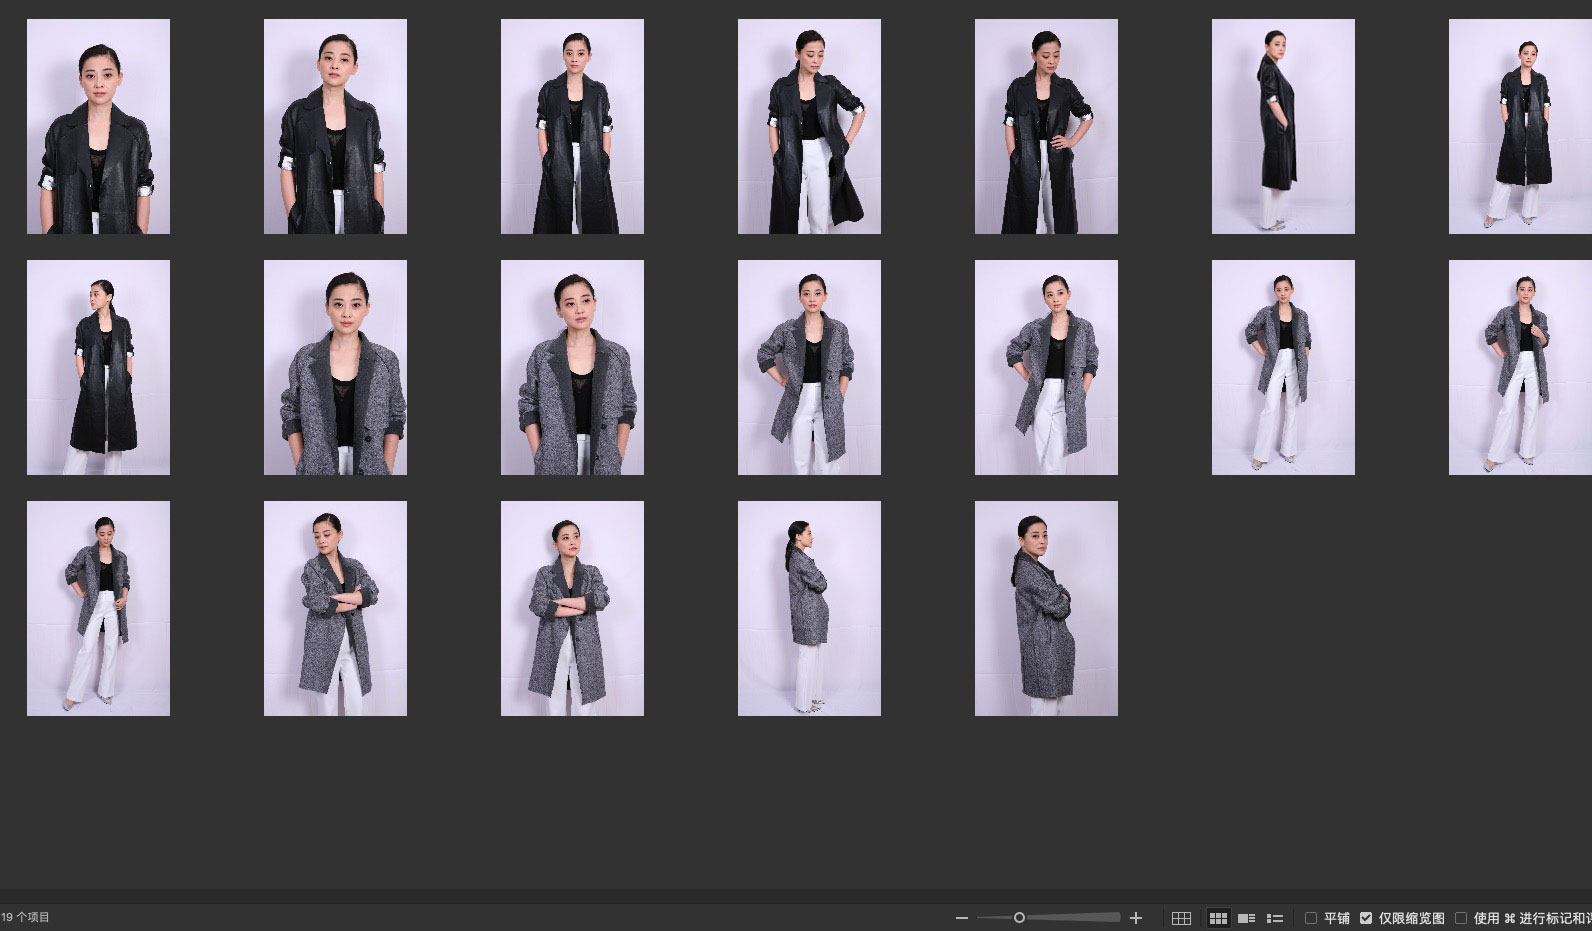The width and height of the screenshot is (1592, 931).
Task: Enable the 使用 ⌘ 进行标记 checkbox
Action: click(1461, 918)
